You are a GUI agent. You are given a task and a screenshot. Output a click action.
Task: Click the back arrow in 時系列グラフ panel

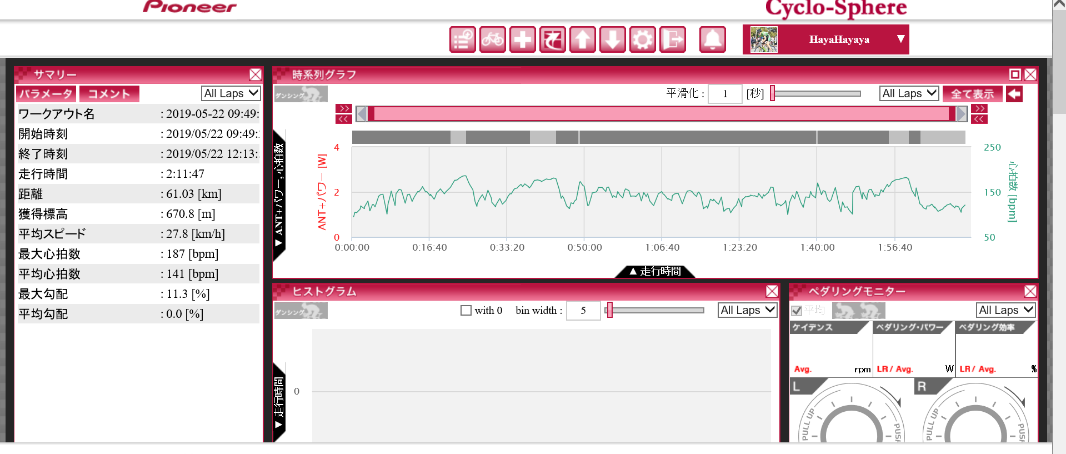(x=1014, y=94)
